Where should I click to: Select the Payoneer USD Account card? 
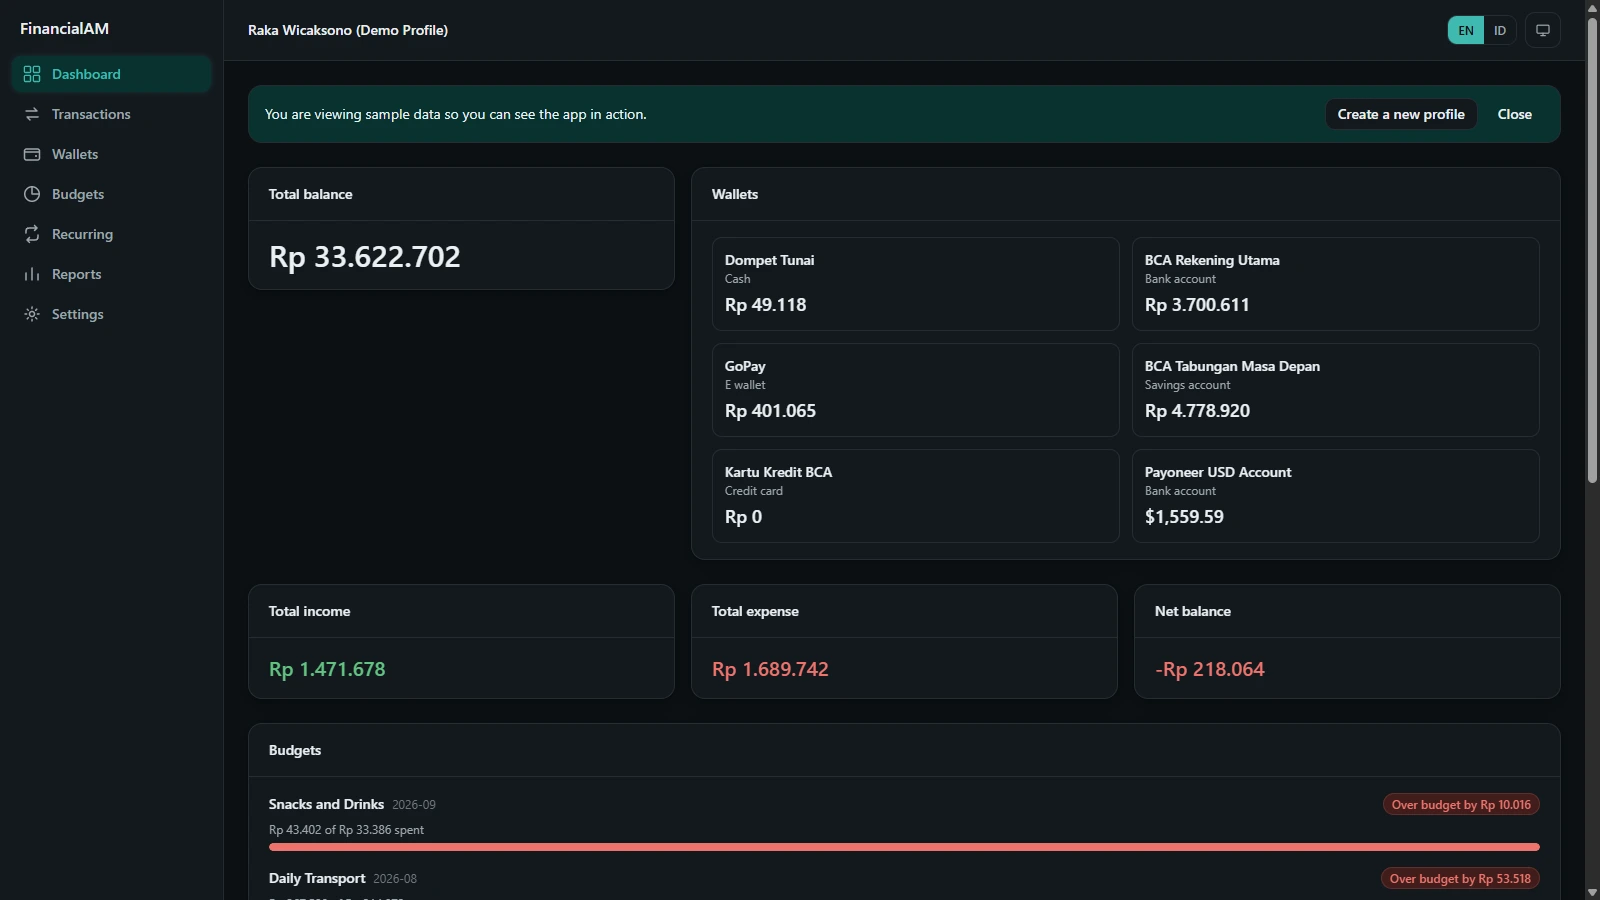coord(1335,496)
